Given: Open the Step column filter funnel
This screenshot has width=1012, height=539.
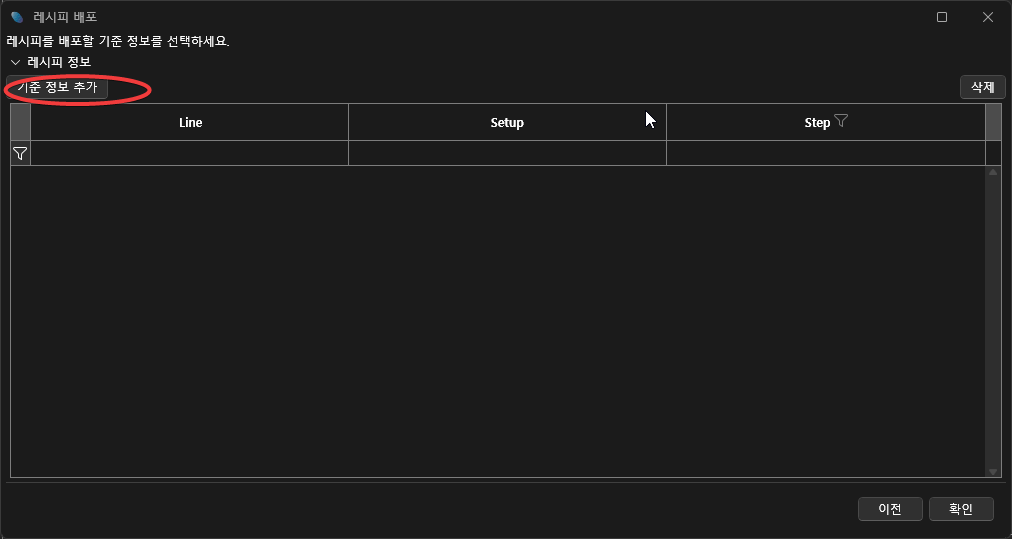Looking at the screenshot, I should coord(841,121).
